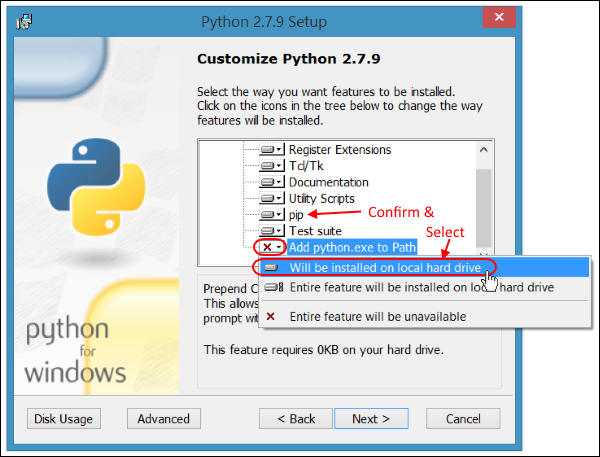The width and height of the screenshot is (600, 457).
Task: Go to previous step with Back
Action: [296, 419]
